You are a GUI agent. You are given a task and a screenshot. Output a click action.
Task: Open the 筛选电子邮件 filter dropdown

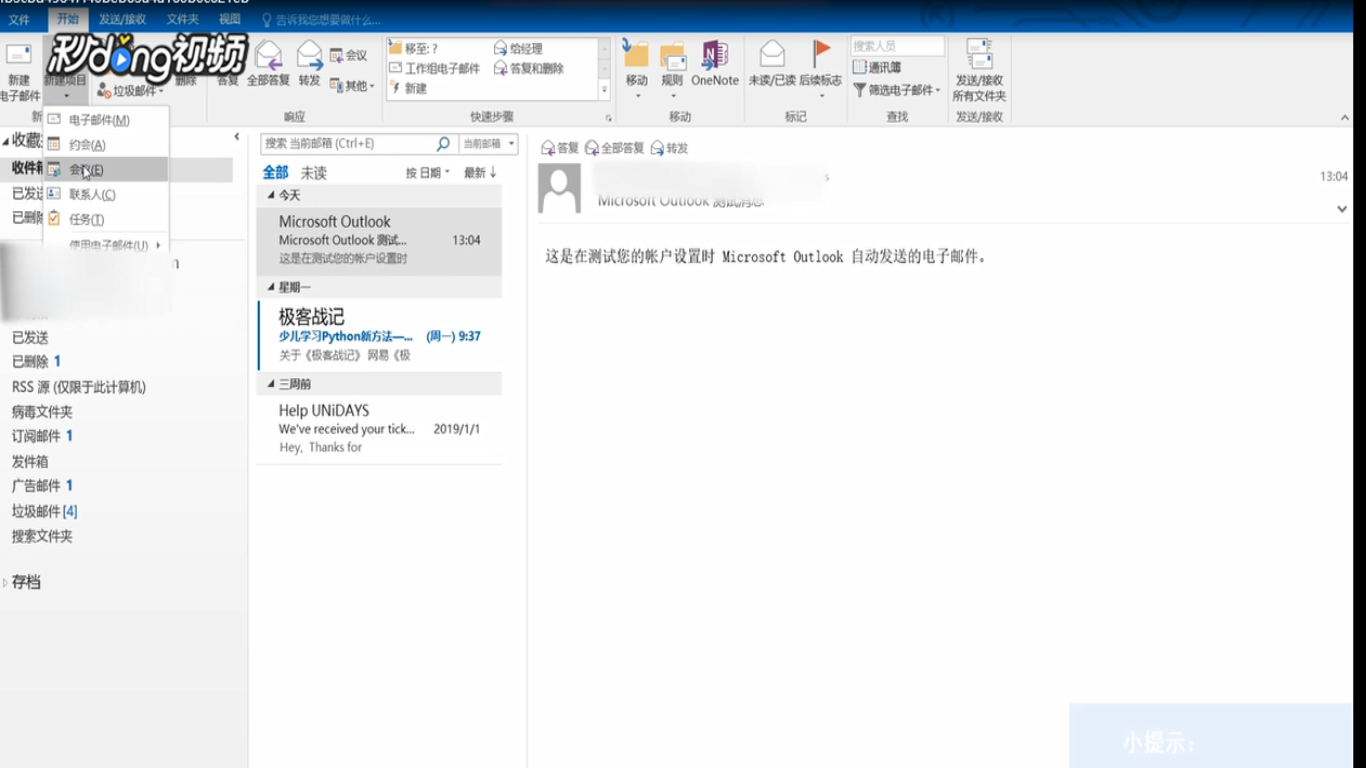point(897,90)
